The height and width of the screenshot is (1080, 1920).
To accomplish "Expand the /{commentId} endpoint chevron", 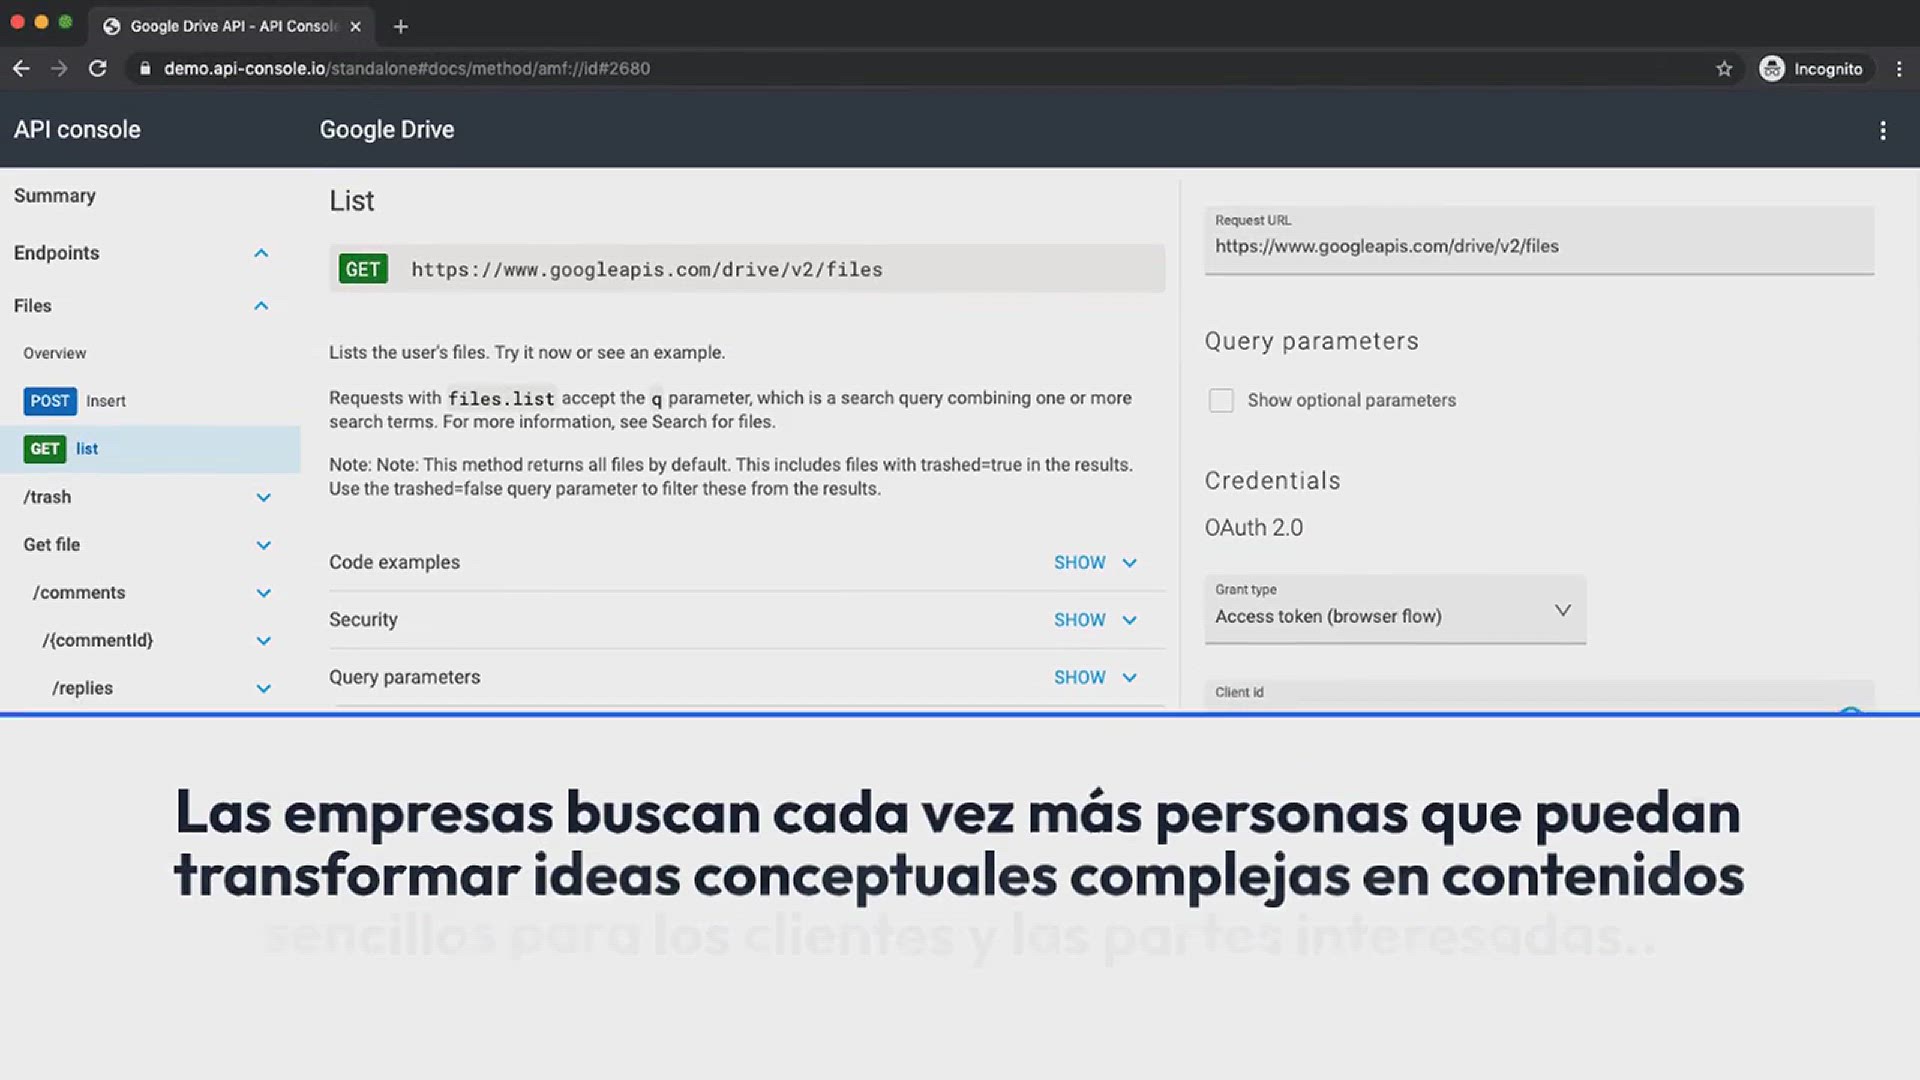I will coord(263,641).
